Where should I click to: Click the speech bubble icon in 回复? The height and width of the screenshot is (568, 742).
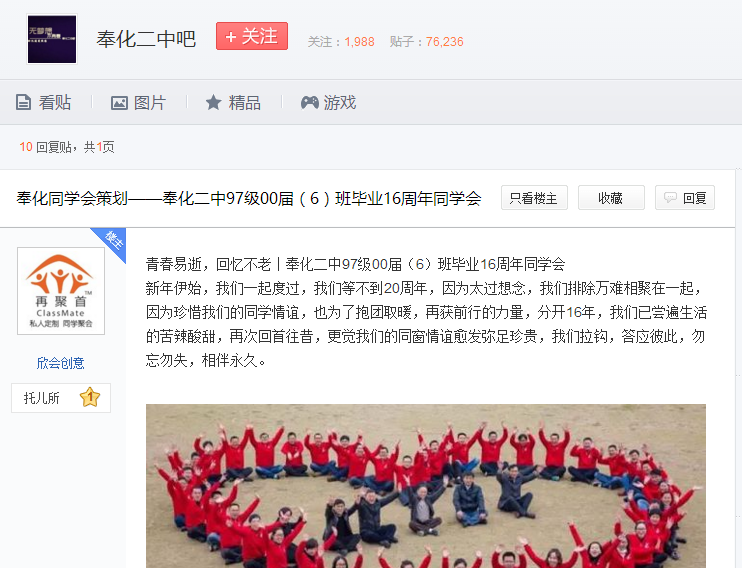pos(670,197)
